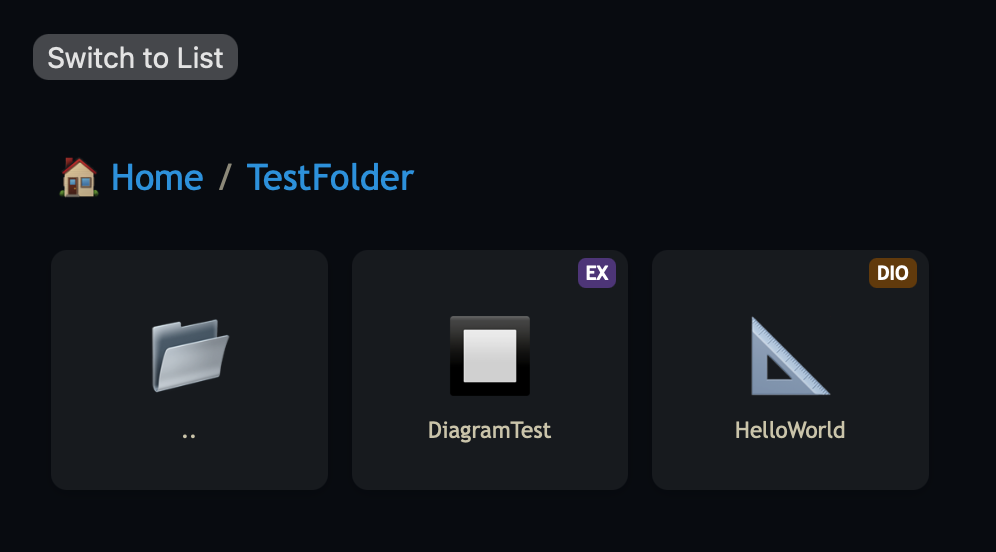Click the brown DIO badge
996x552 pixels.
[x=892, y=273]
